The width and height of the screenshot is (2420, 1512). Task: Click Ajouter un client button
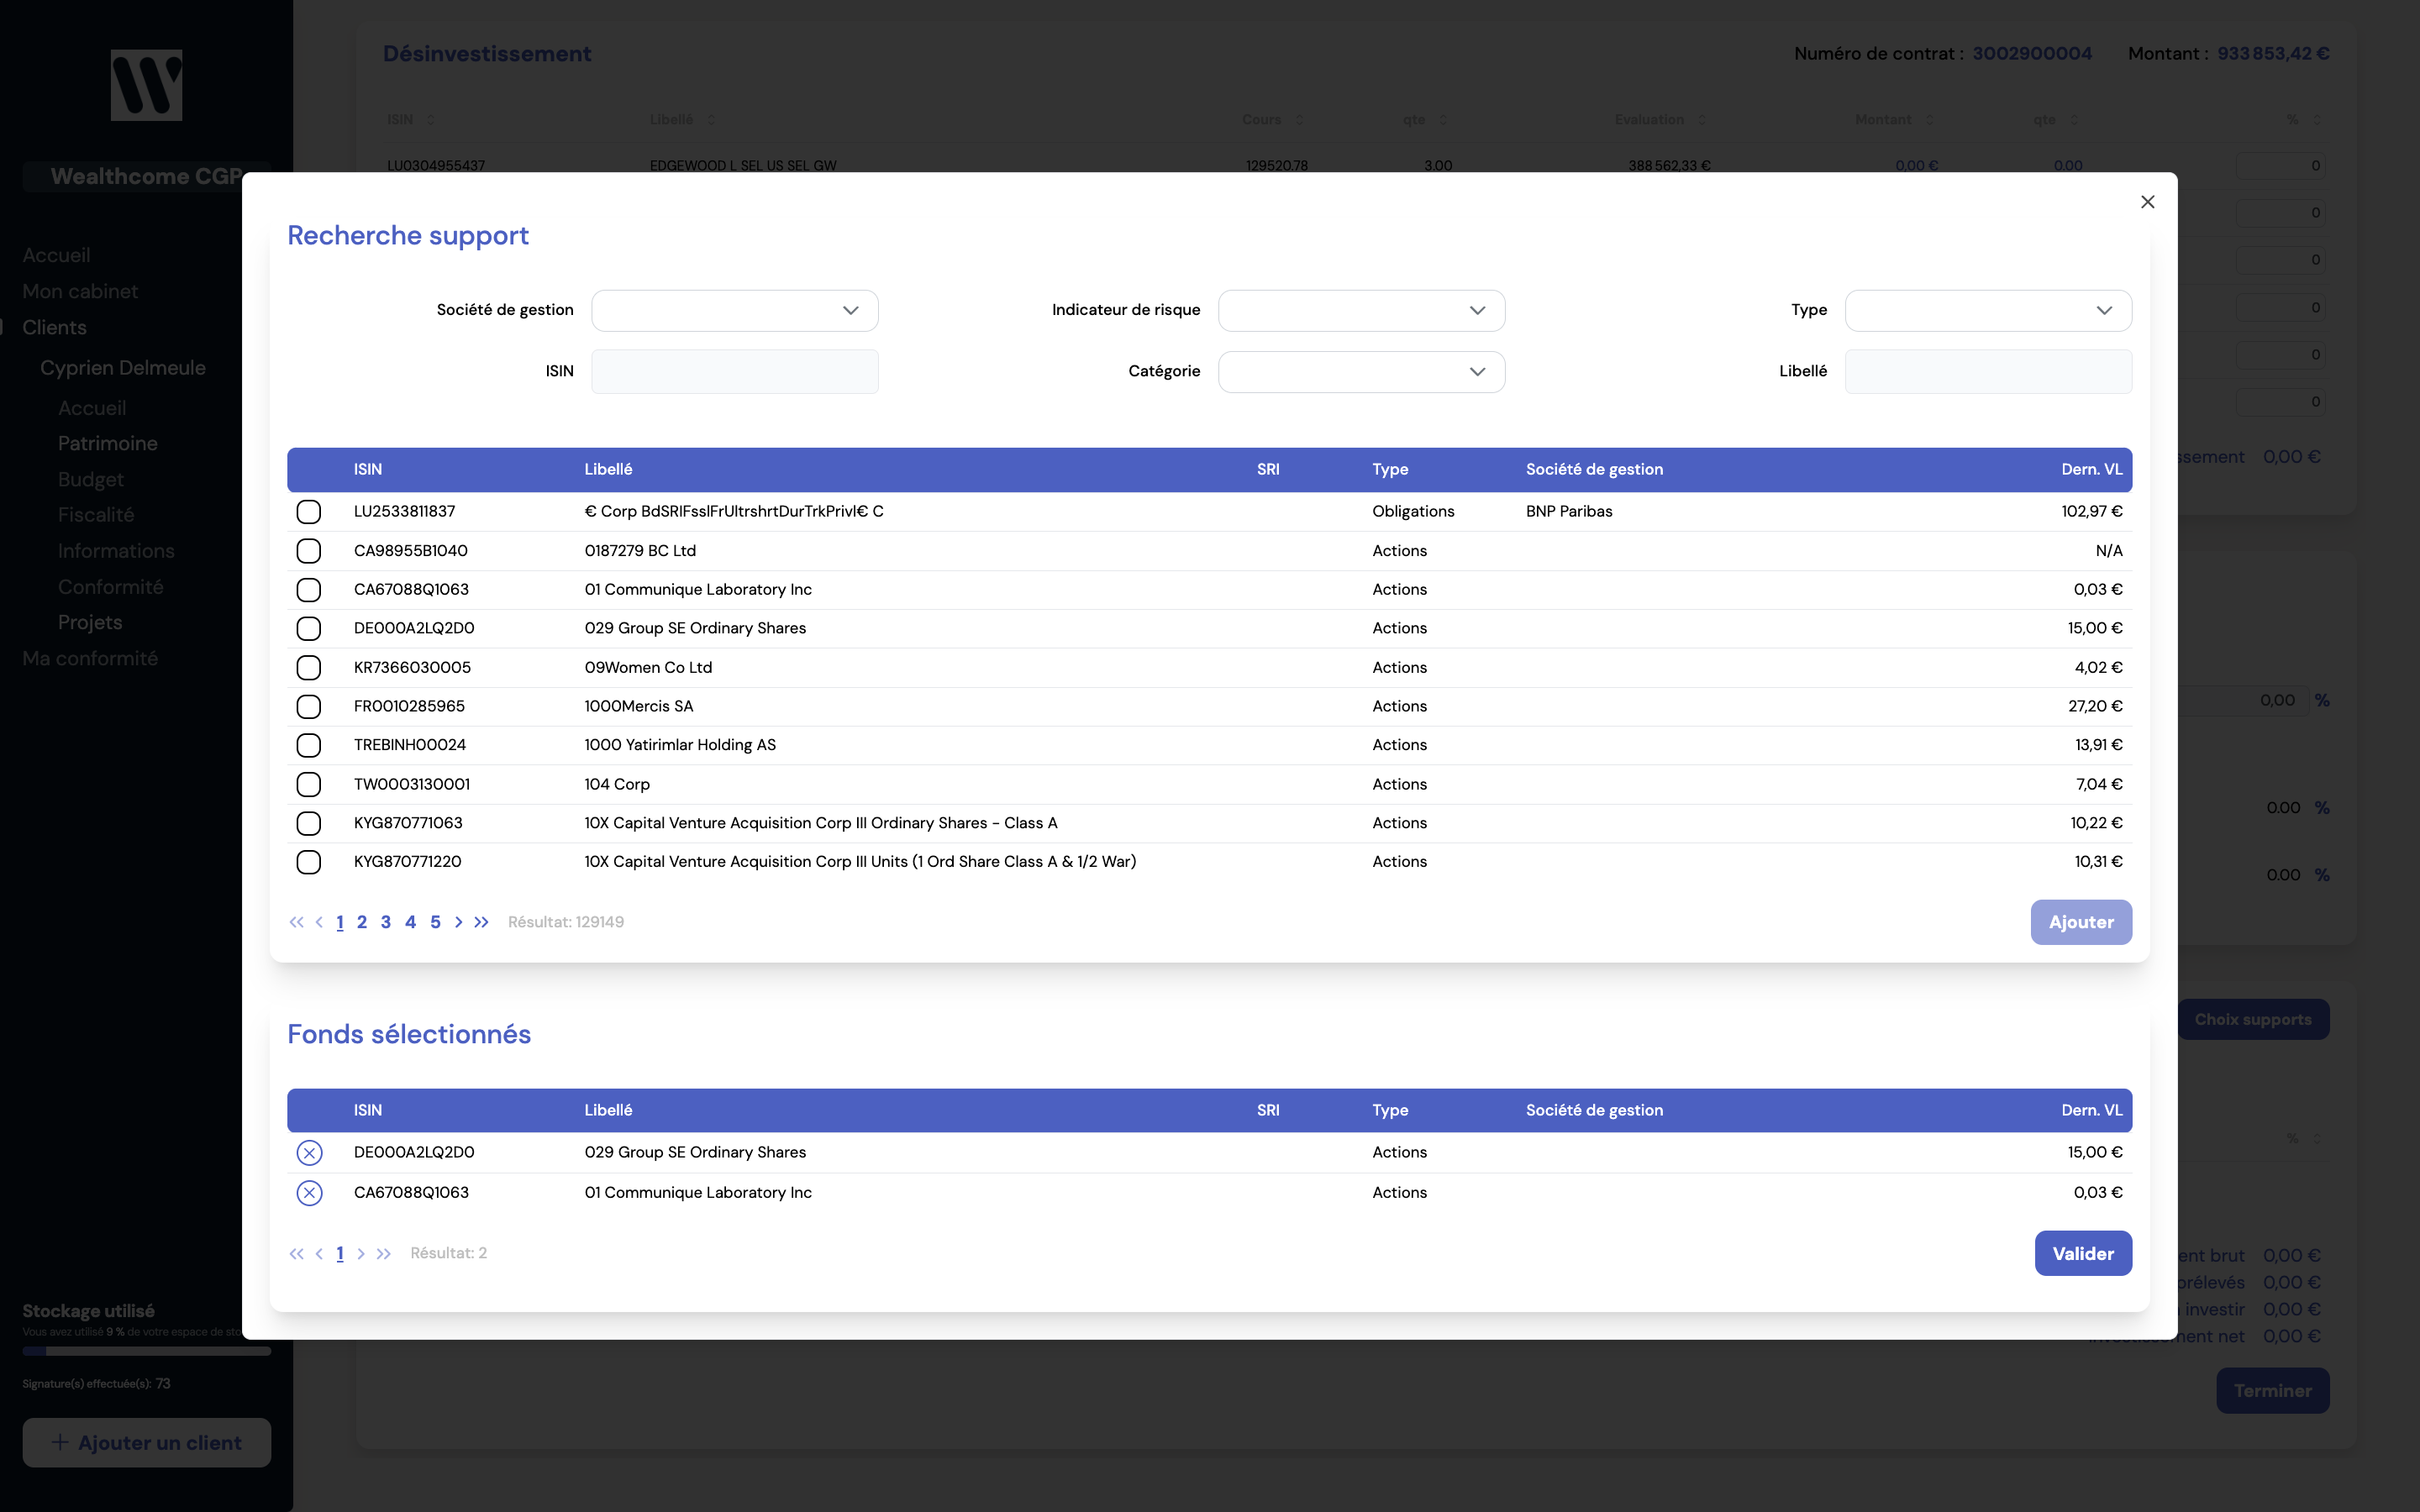147,1443
